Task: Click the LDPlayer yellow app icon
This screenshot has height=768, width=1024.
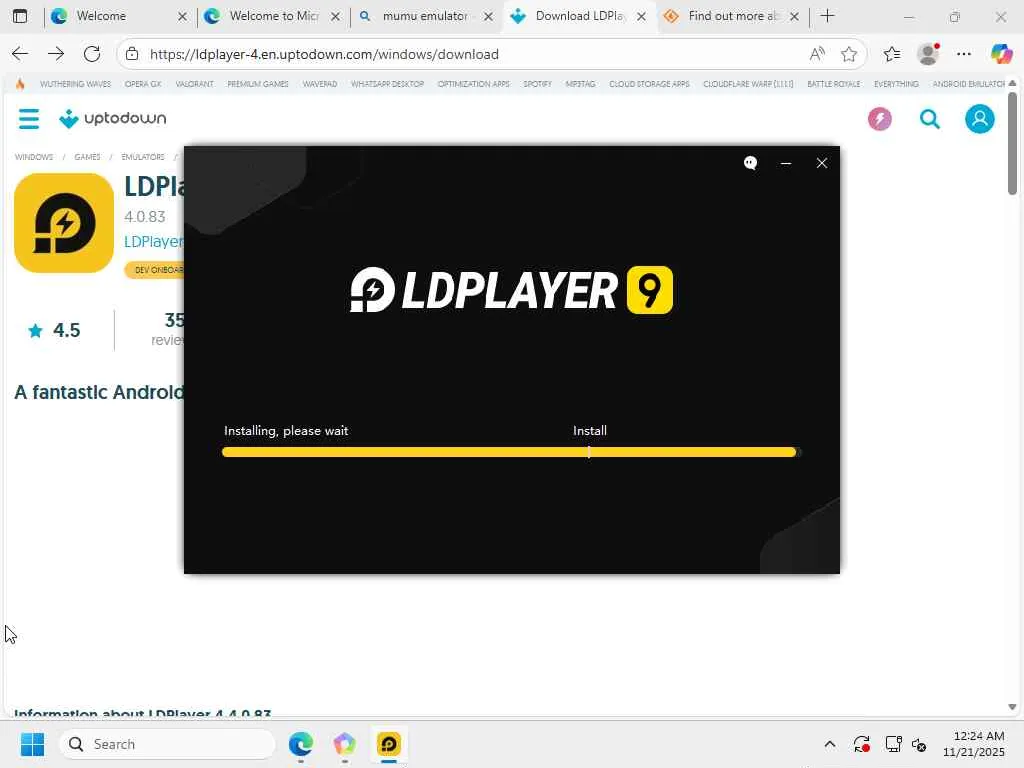Action: 64,223
